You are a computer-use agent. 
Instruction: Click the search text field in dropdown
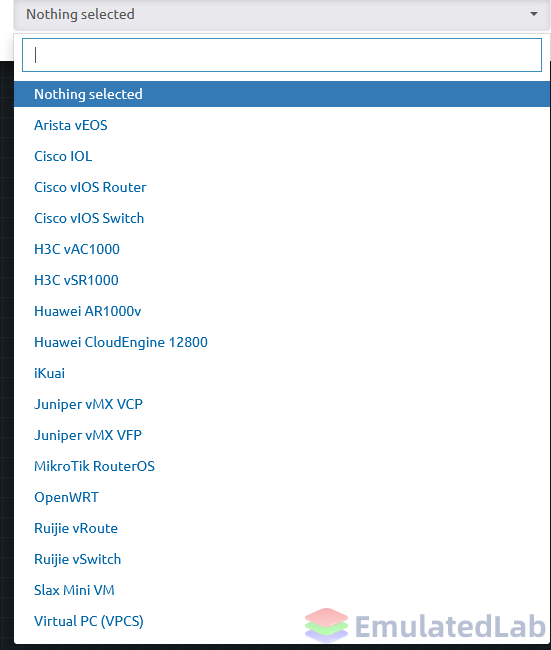click(x=282, y=55)
